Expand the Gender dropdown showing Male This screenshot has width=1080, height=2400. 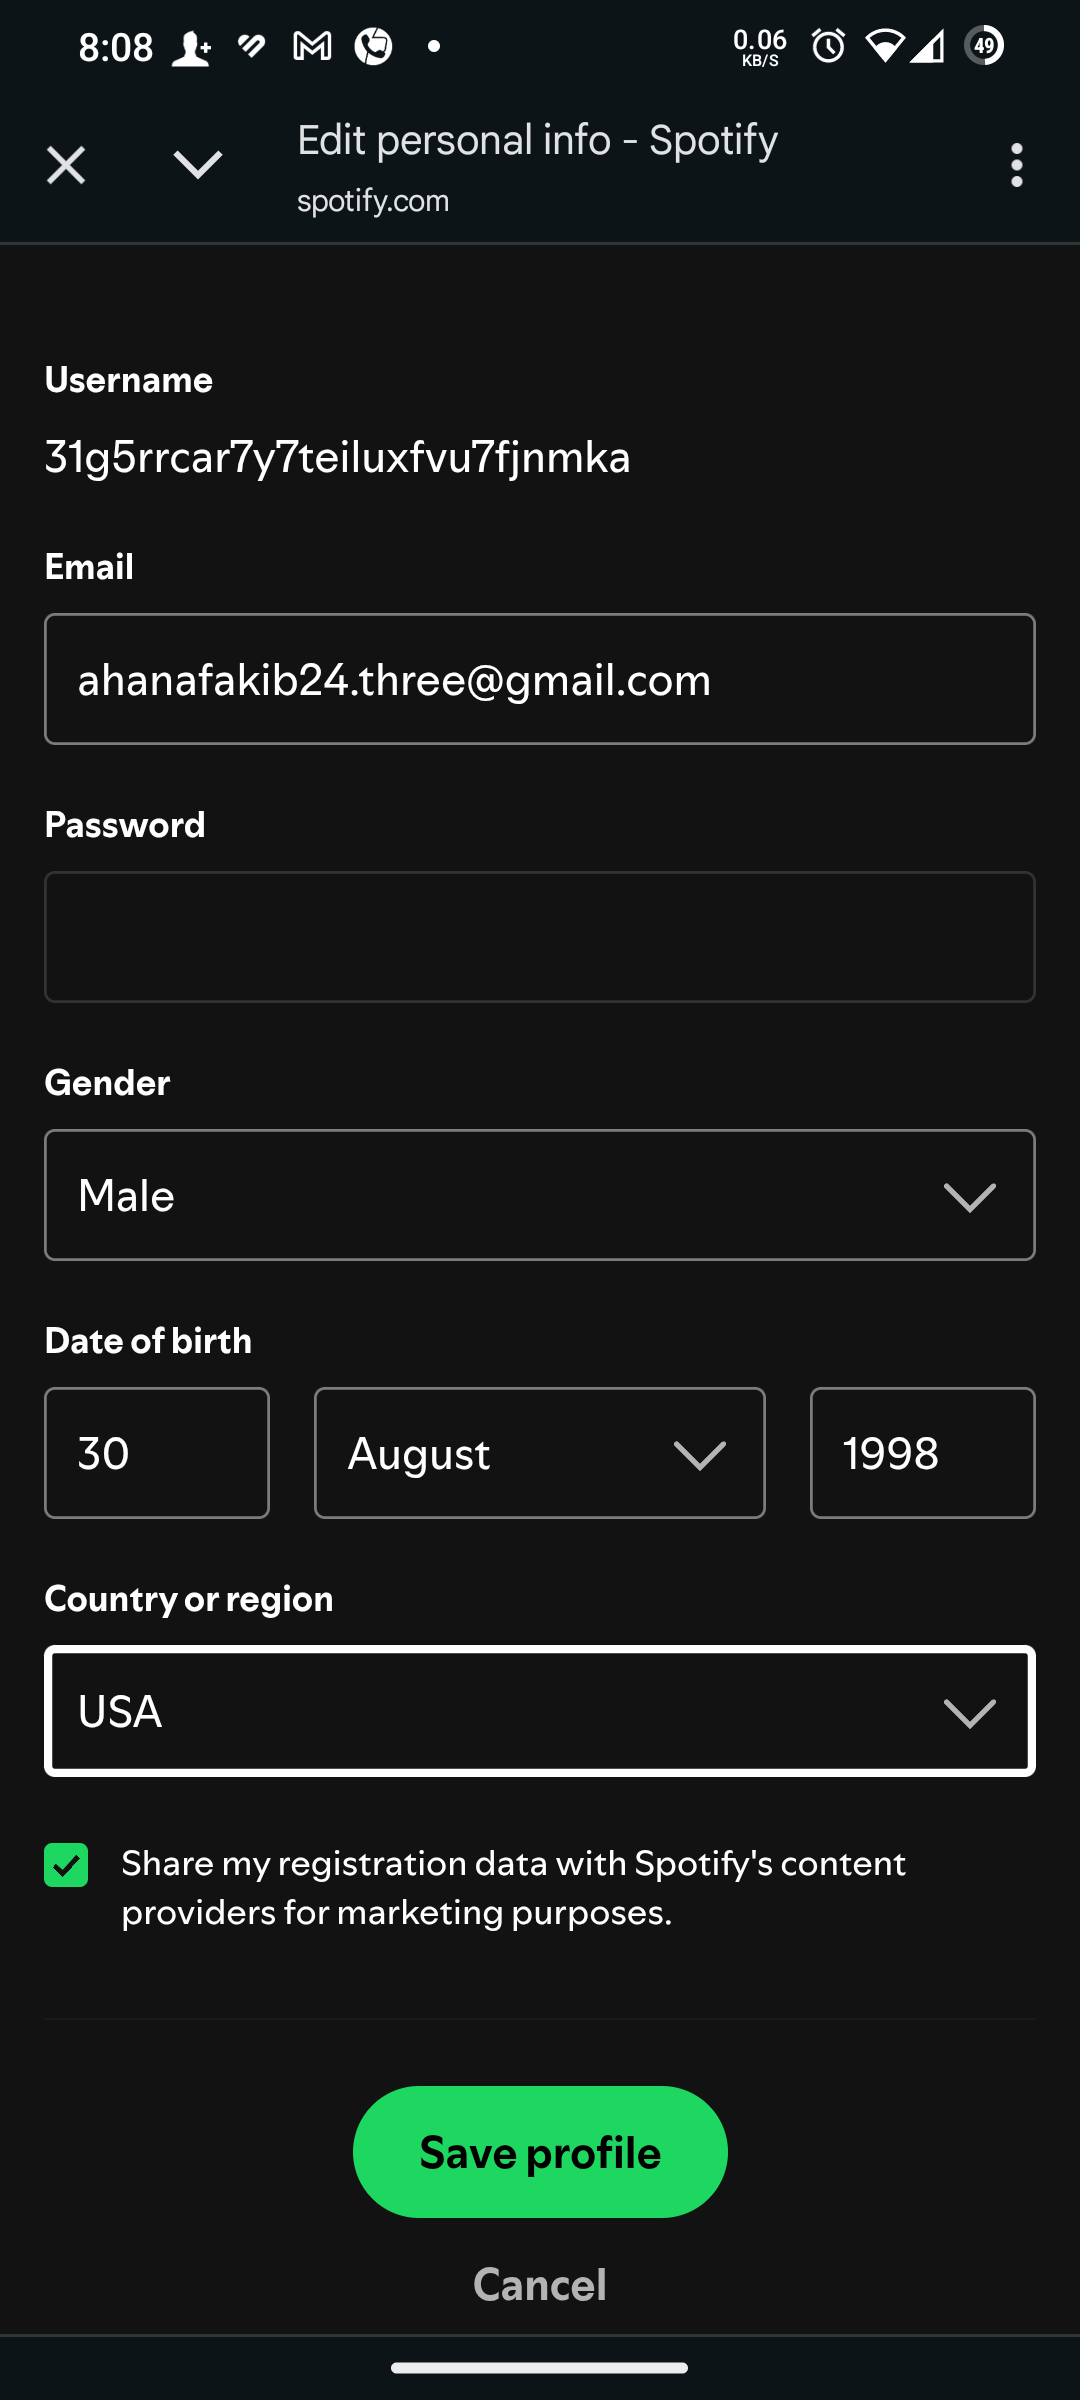540,1195
